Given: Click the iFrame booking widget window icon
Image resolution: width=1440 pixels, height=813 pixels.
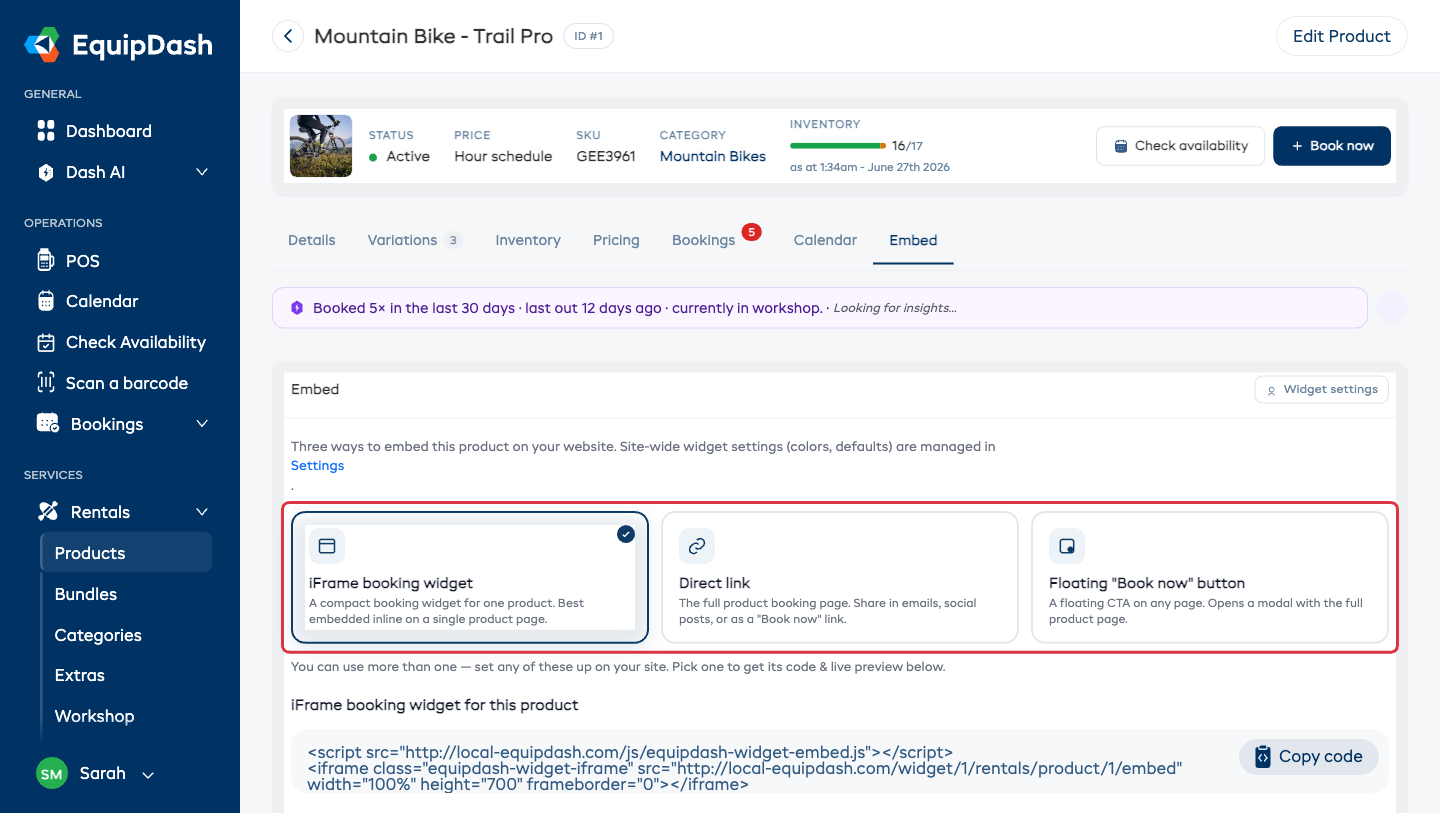Looking at the screenshot, I should click(326, 546).
